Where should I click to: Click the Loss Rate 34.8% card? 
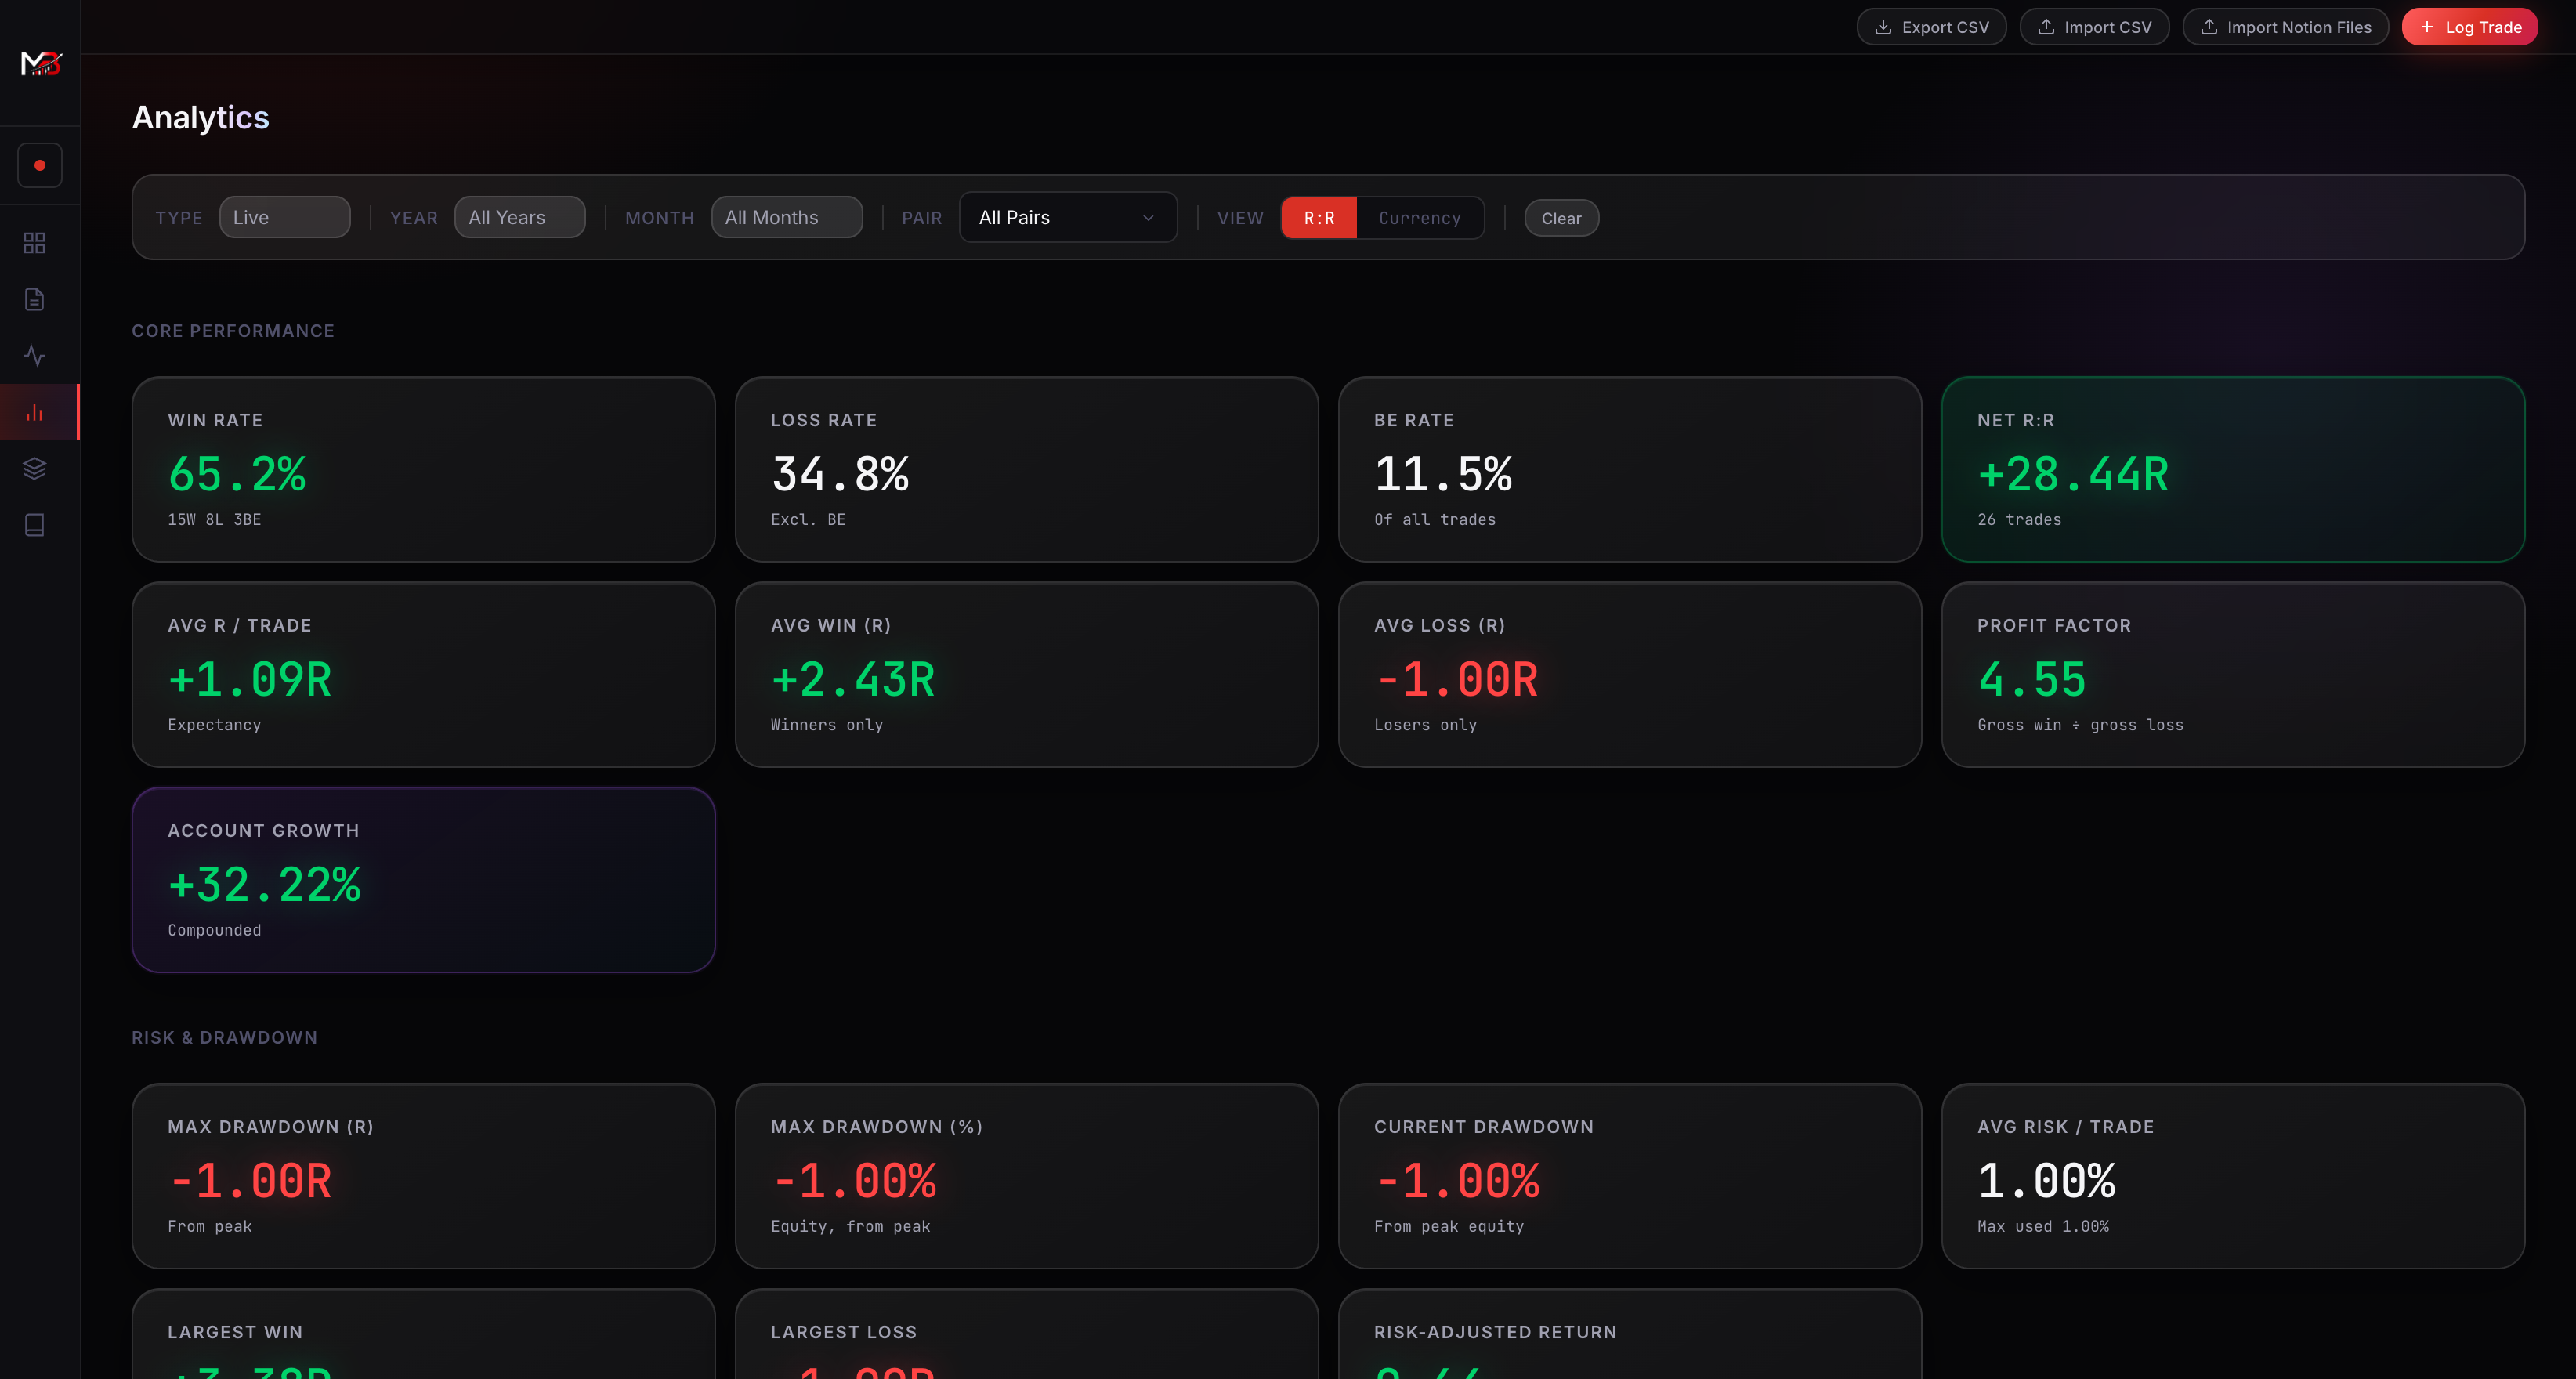1026,469
